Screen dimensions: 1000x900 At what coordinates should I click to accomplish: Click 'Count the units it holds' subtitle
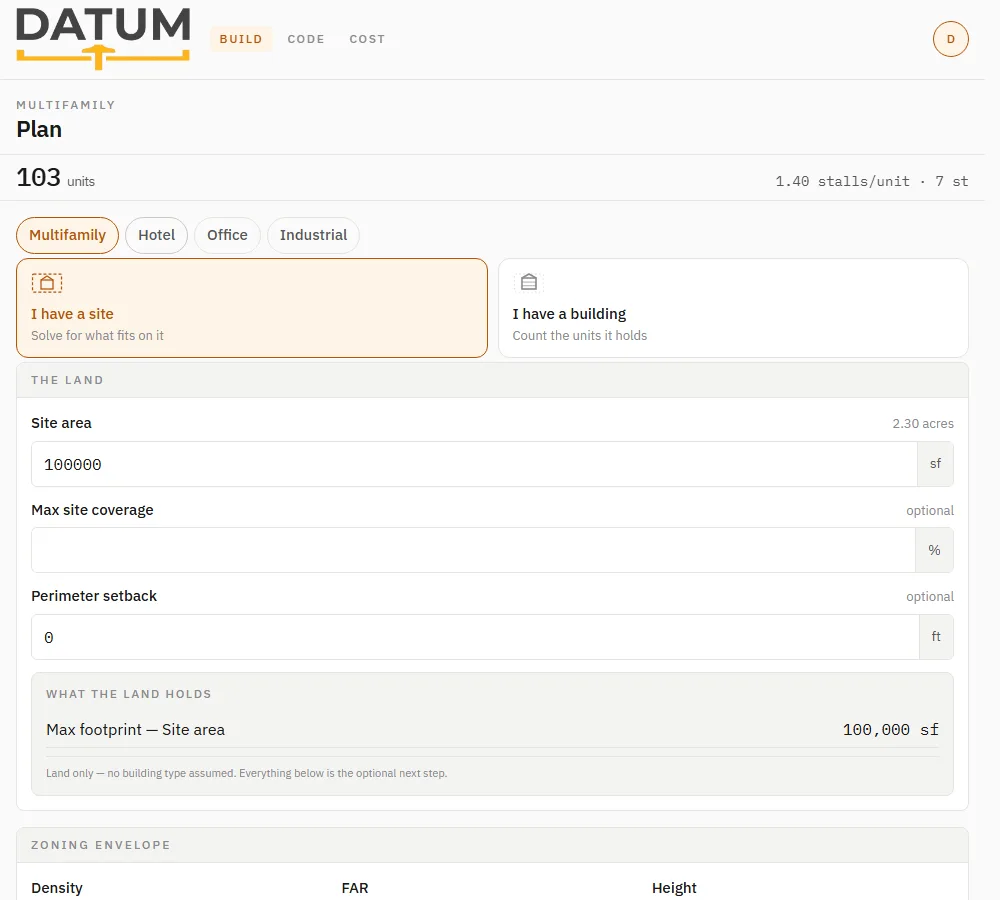click(580, 336)
